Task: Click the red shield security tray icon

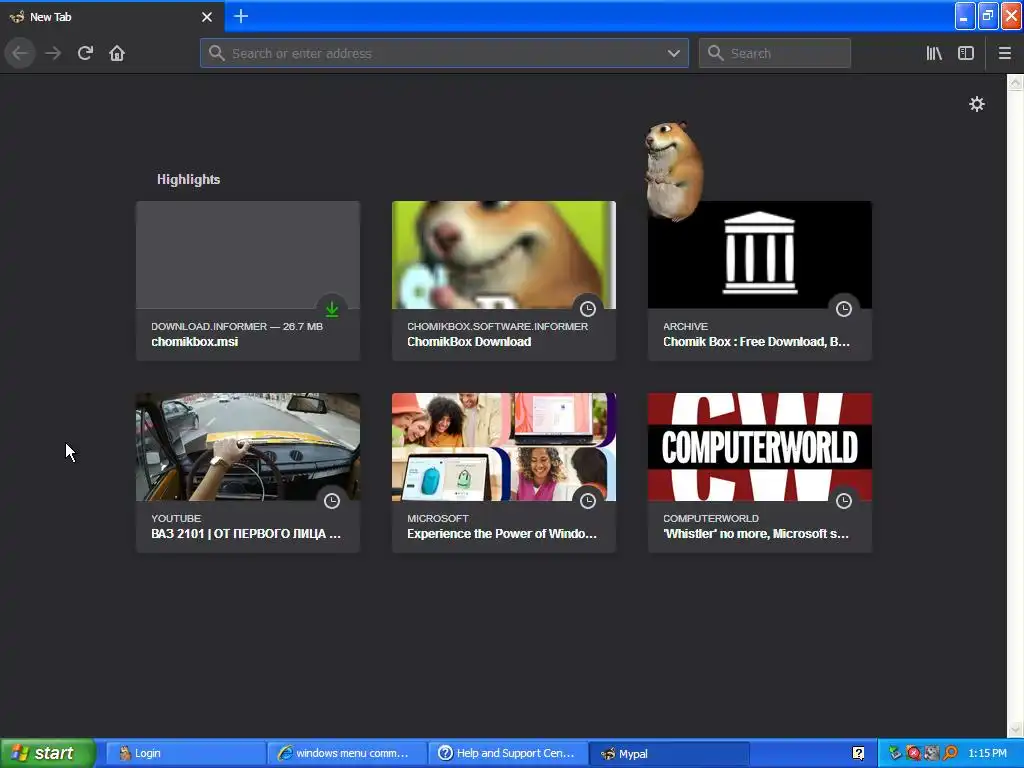Action: click(x=914, y=753)
